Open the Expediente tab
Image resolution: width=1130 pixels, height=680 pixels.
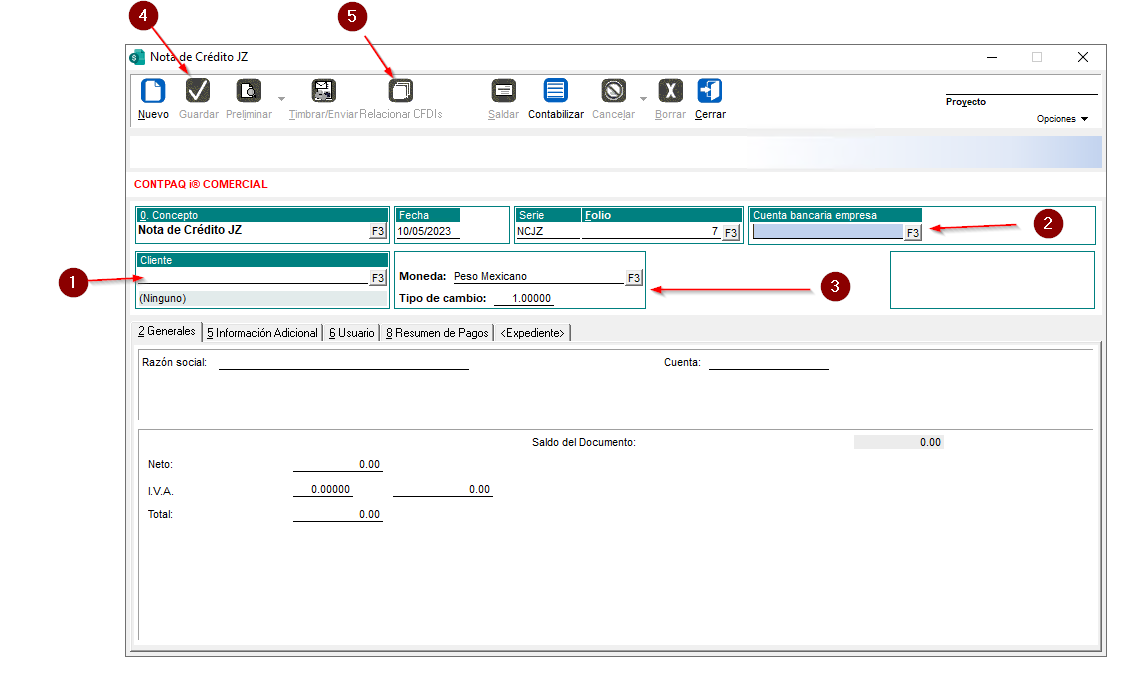533,333
